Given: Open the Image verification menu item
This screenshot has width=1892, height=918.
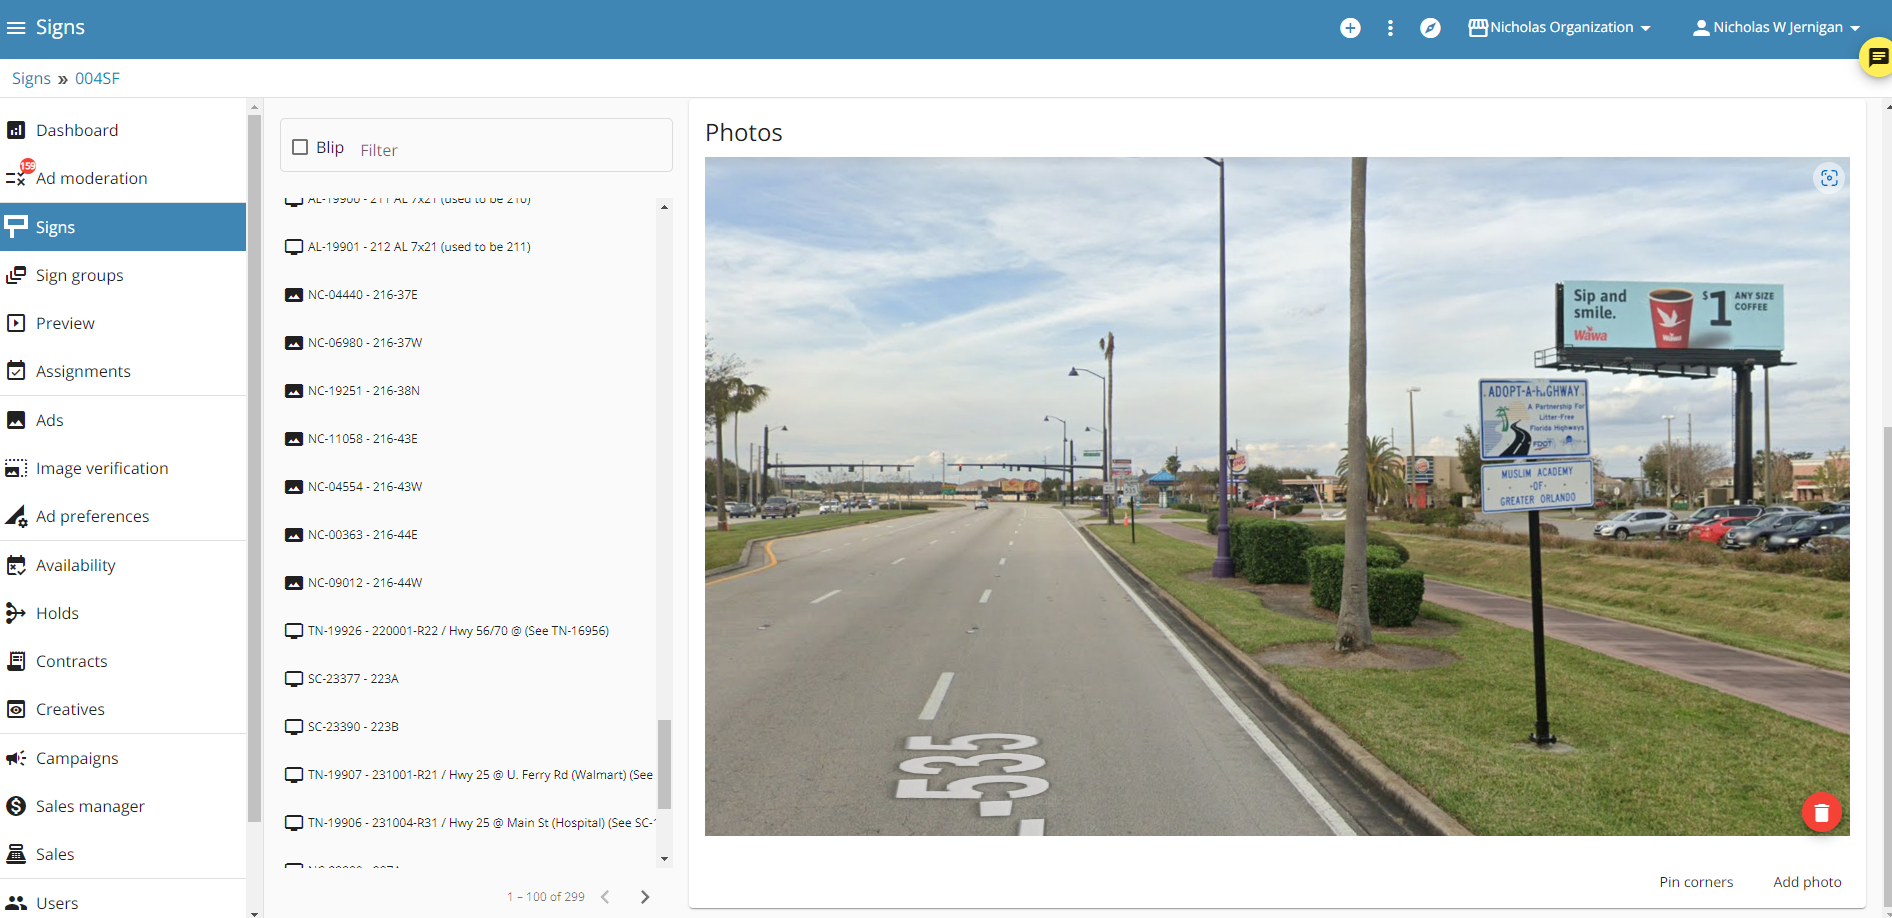Looking at the screenshot, I should tap(123, 468).
